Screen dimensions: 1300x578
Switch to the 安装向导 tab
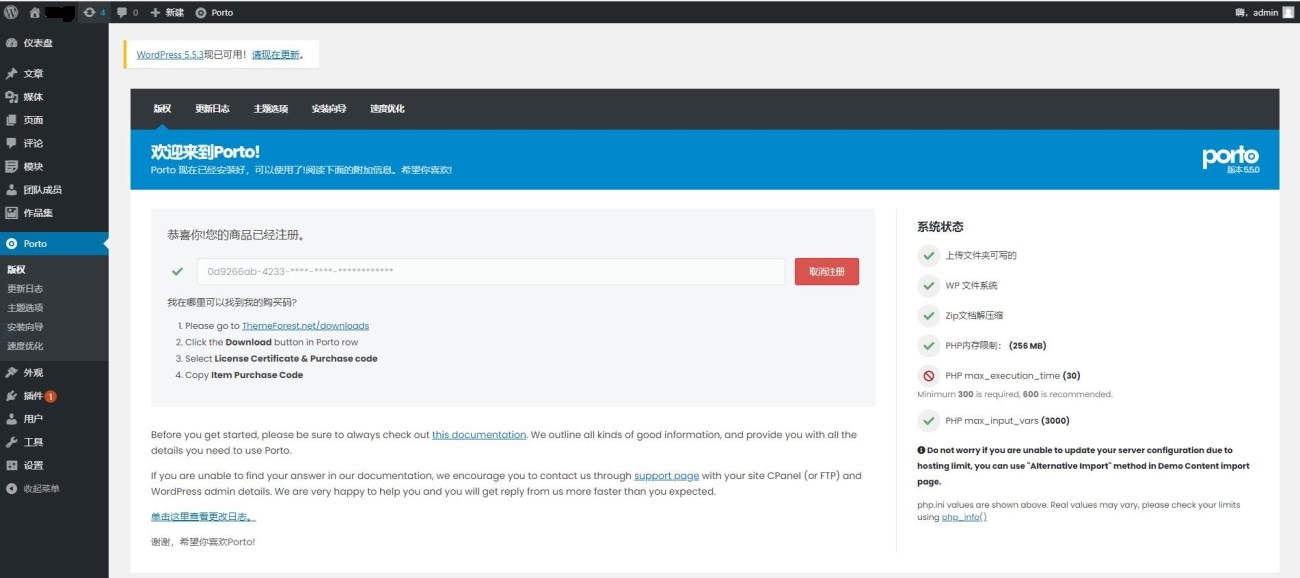tap(329, 108)
